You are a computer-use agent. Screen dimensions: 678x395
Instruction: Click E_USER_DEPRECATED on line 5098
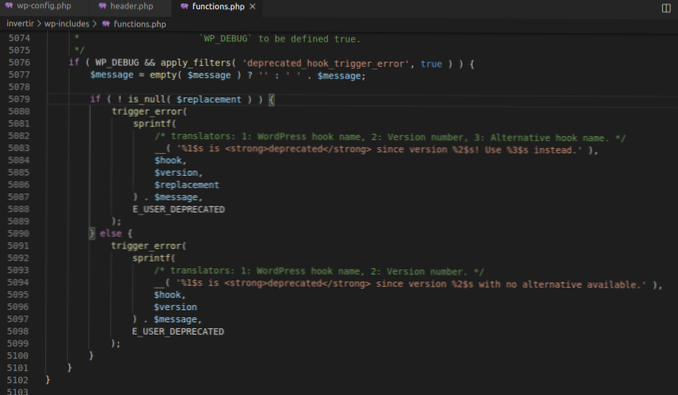[178, 331]
